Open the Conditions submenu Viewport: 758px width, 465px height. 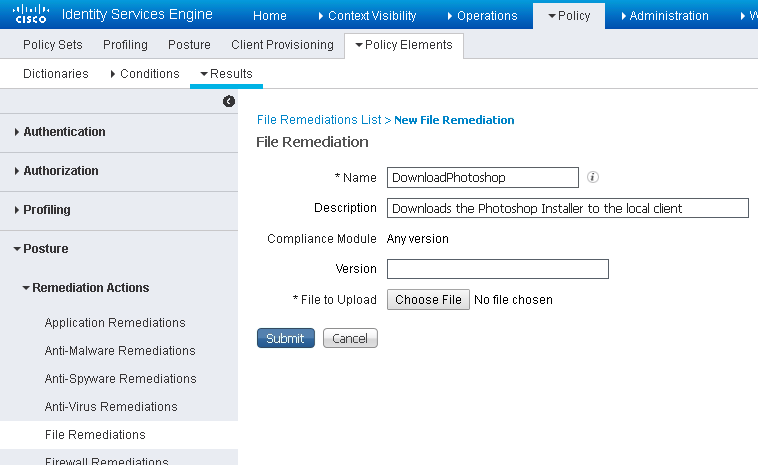point(145,74)
